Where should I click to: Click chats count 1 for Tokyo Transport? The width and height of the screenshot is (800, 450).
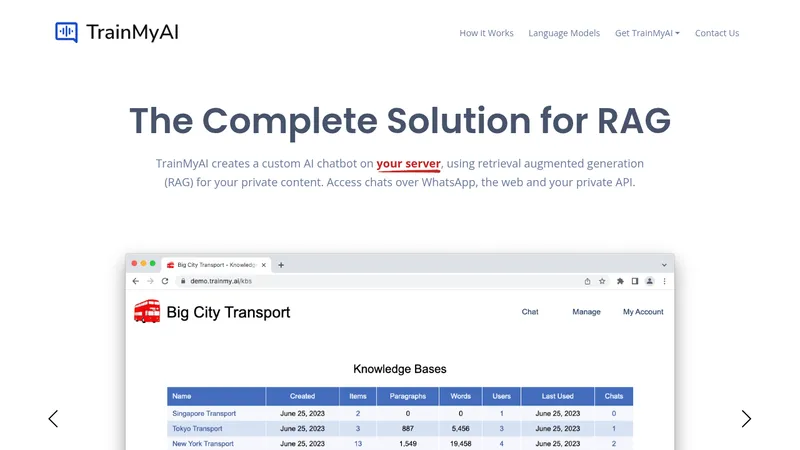pyautogui.click(x=614, y=429)
